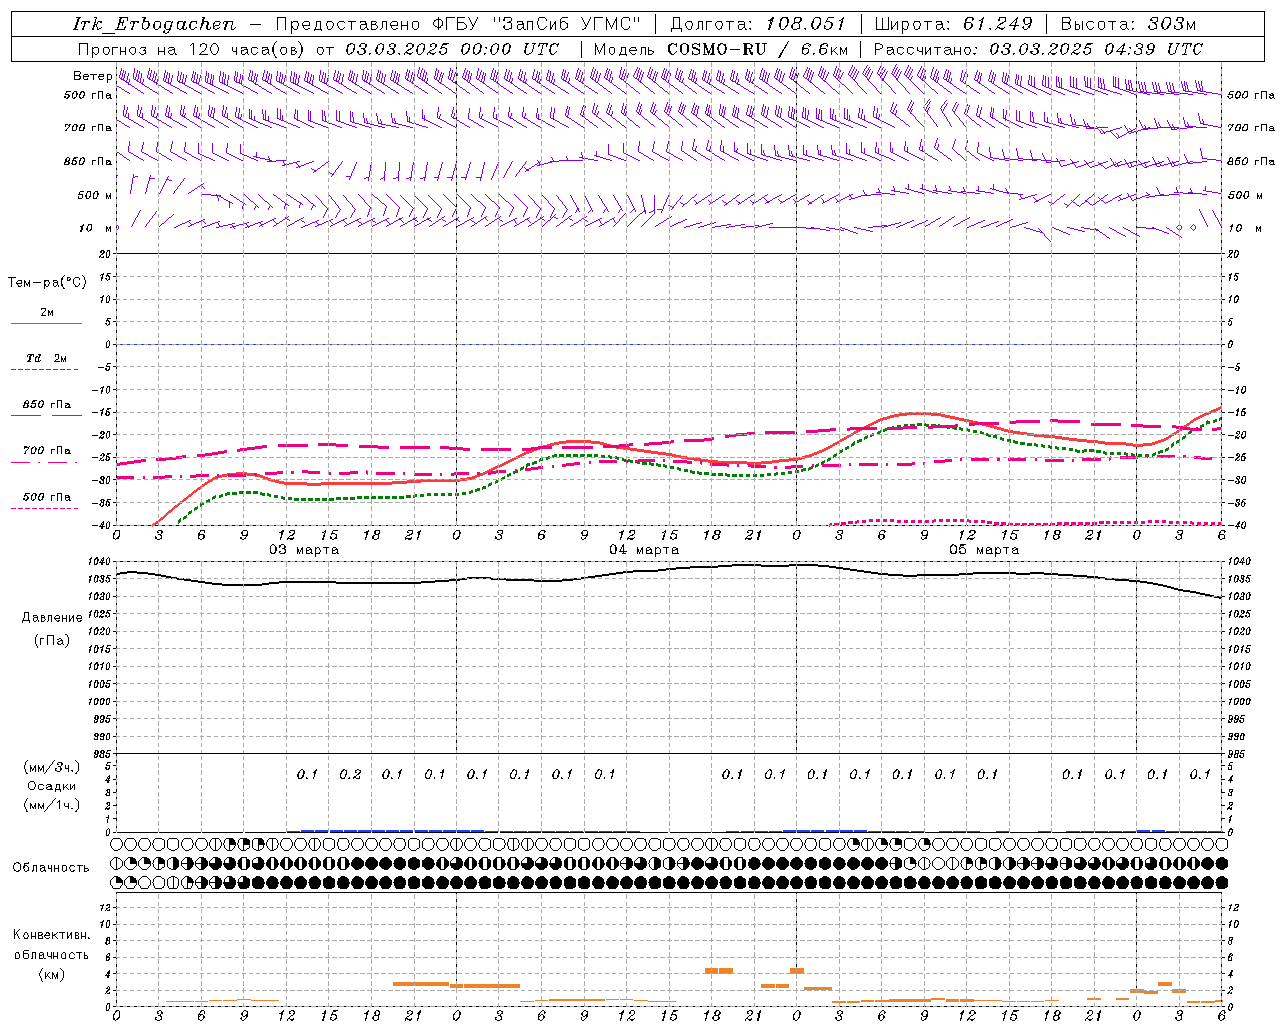
Task: Click the '(гПа)' unit under Давление
Action: pos(51,640)
